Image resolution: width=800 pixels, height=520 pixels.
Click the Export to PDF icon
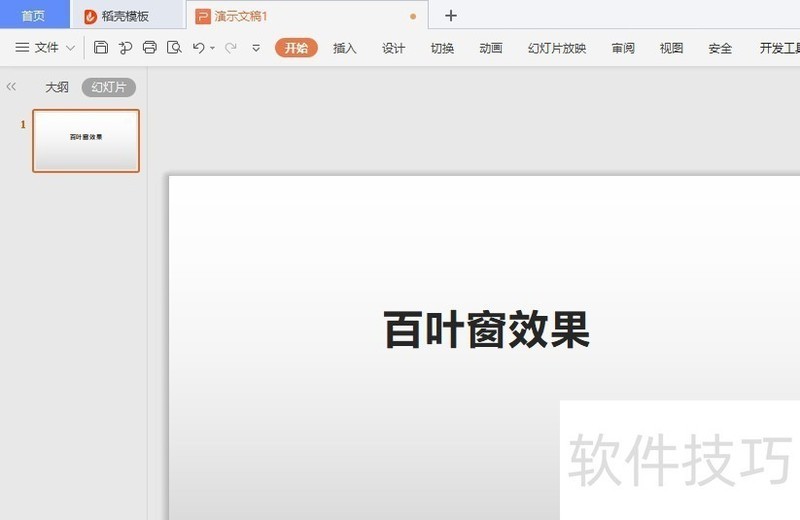tap(125, 47)
